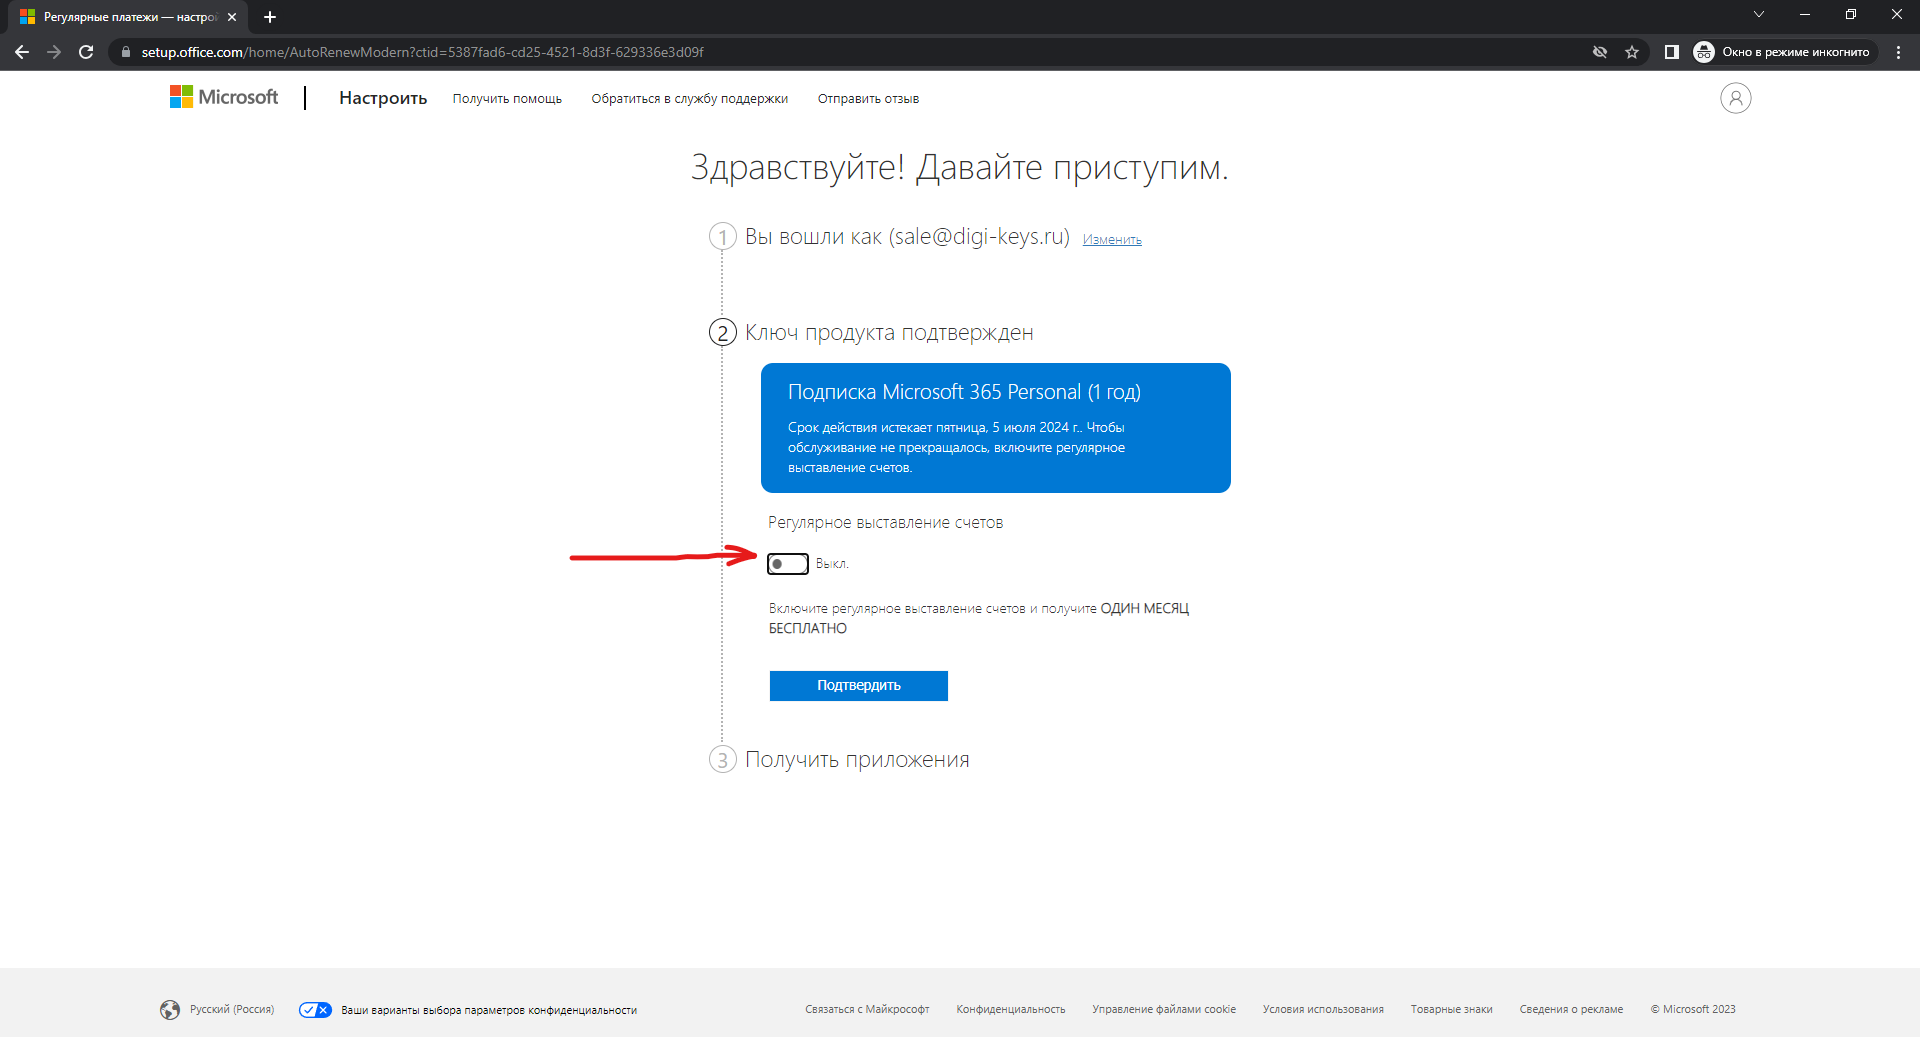This screenshot has width=1920, height=1037.
Task: Bookmark this page with star icon
Action: pos(1632,52)
